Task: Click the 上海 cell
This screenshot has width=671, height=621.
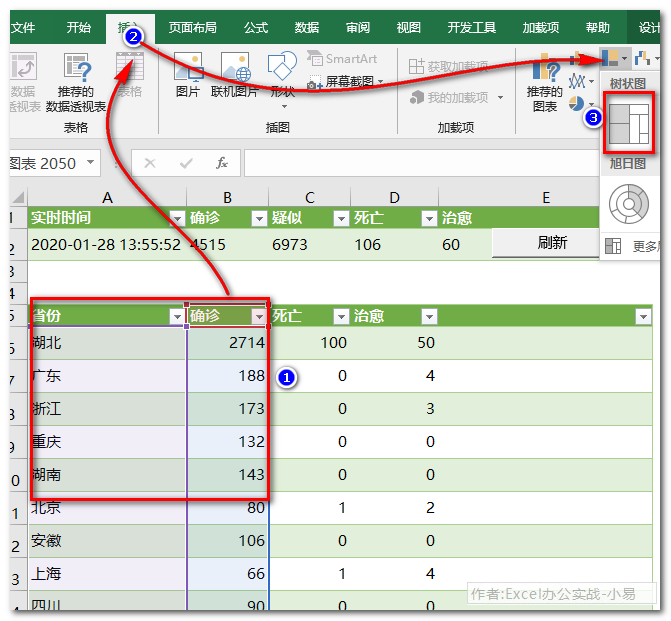Action: [107, 574]
